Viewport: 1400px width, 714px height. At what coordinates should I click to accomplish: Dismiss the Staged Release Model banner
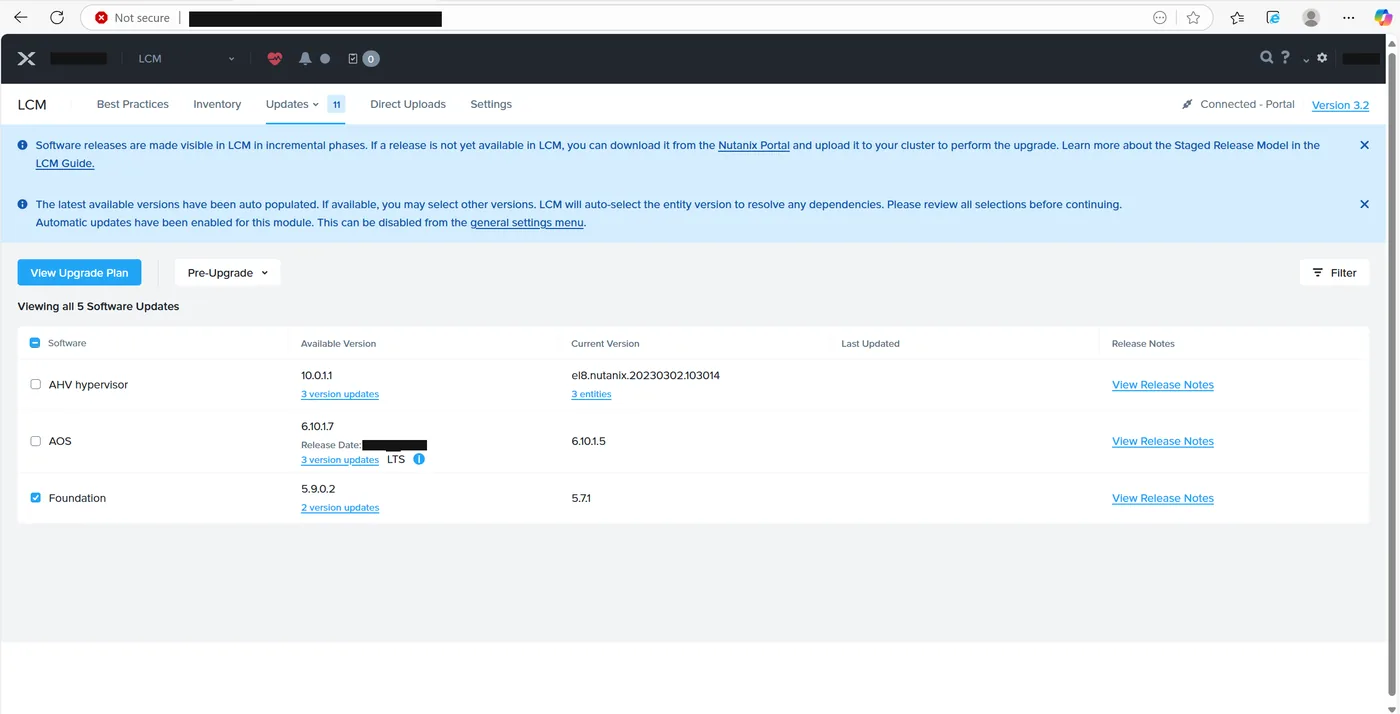pos(1364,145)
